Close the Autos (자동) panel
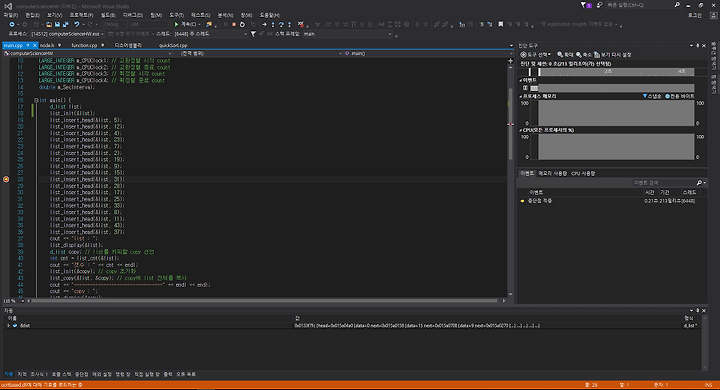This screenshot has height=390, width=720. click(704, 311)
